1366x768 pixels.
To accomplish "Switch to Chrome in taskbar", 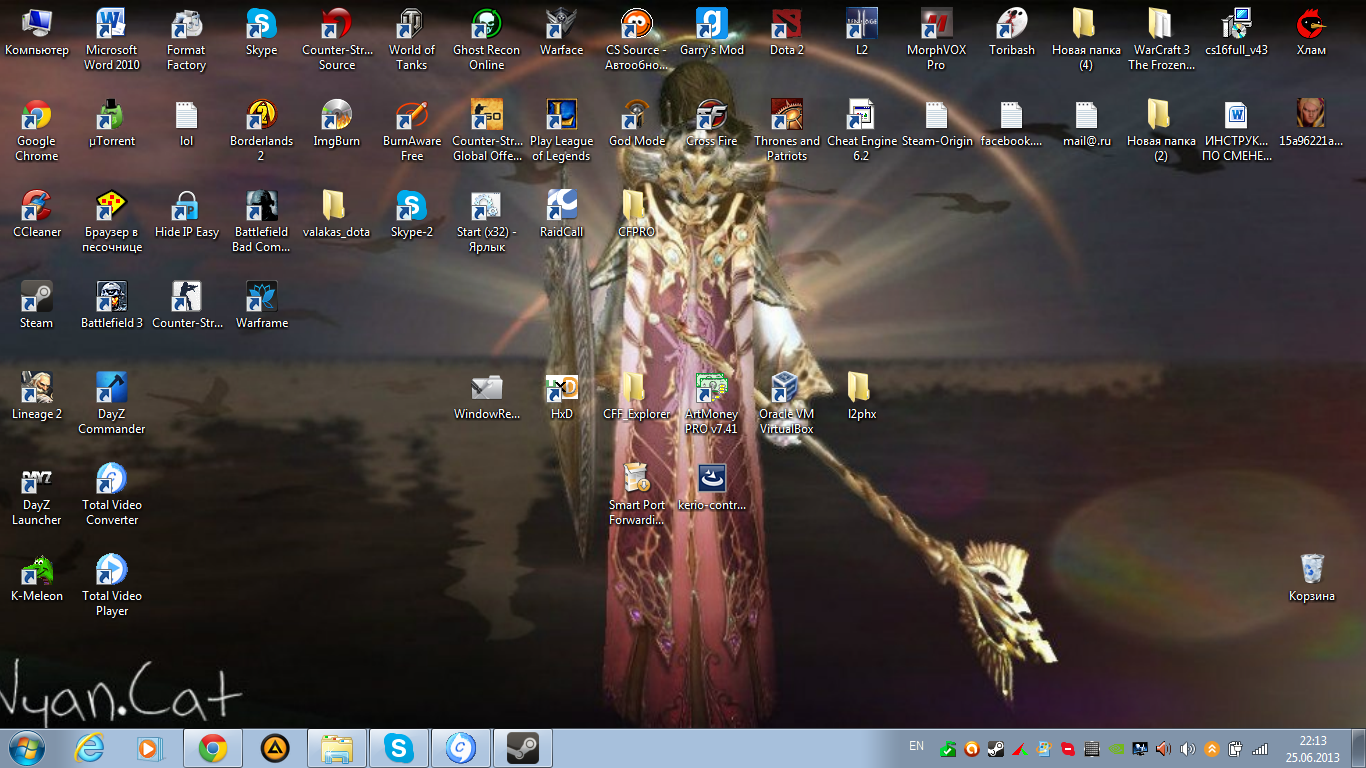I will tap(213, 748).
